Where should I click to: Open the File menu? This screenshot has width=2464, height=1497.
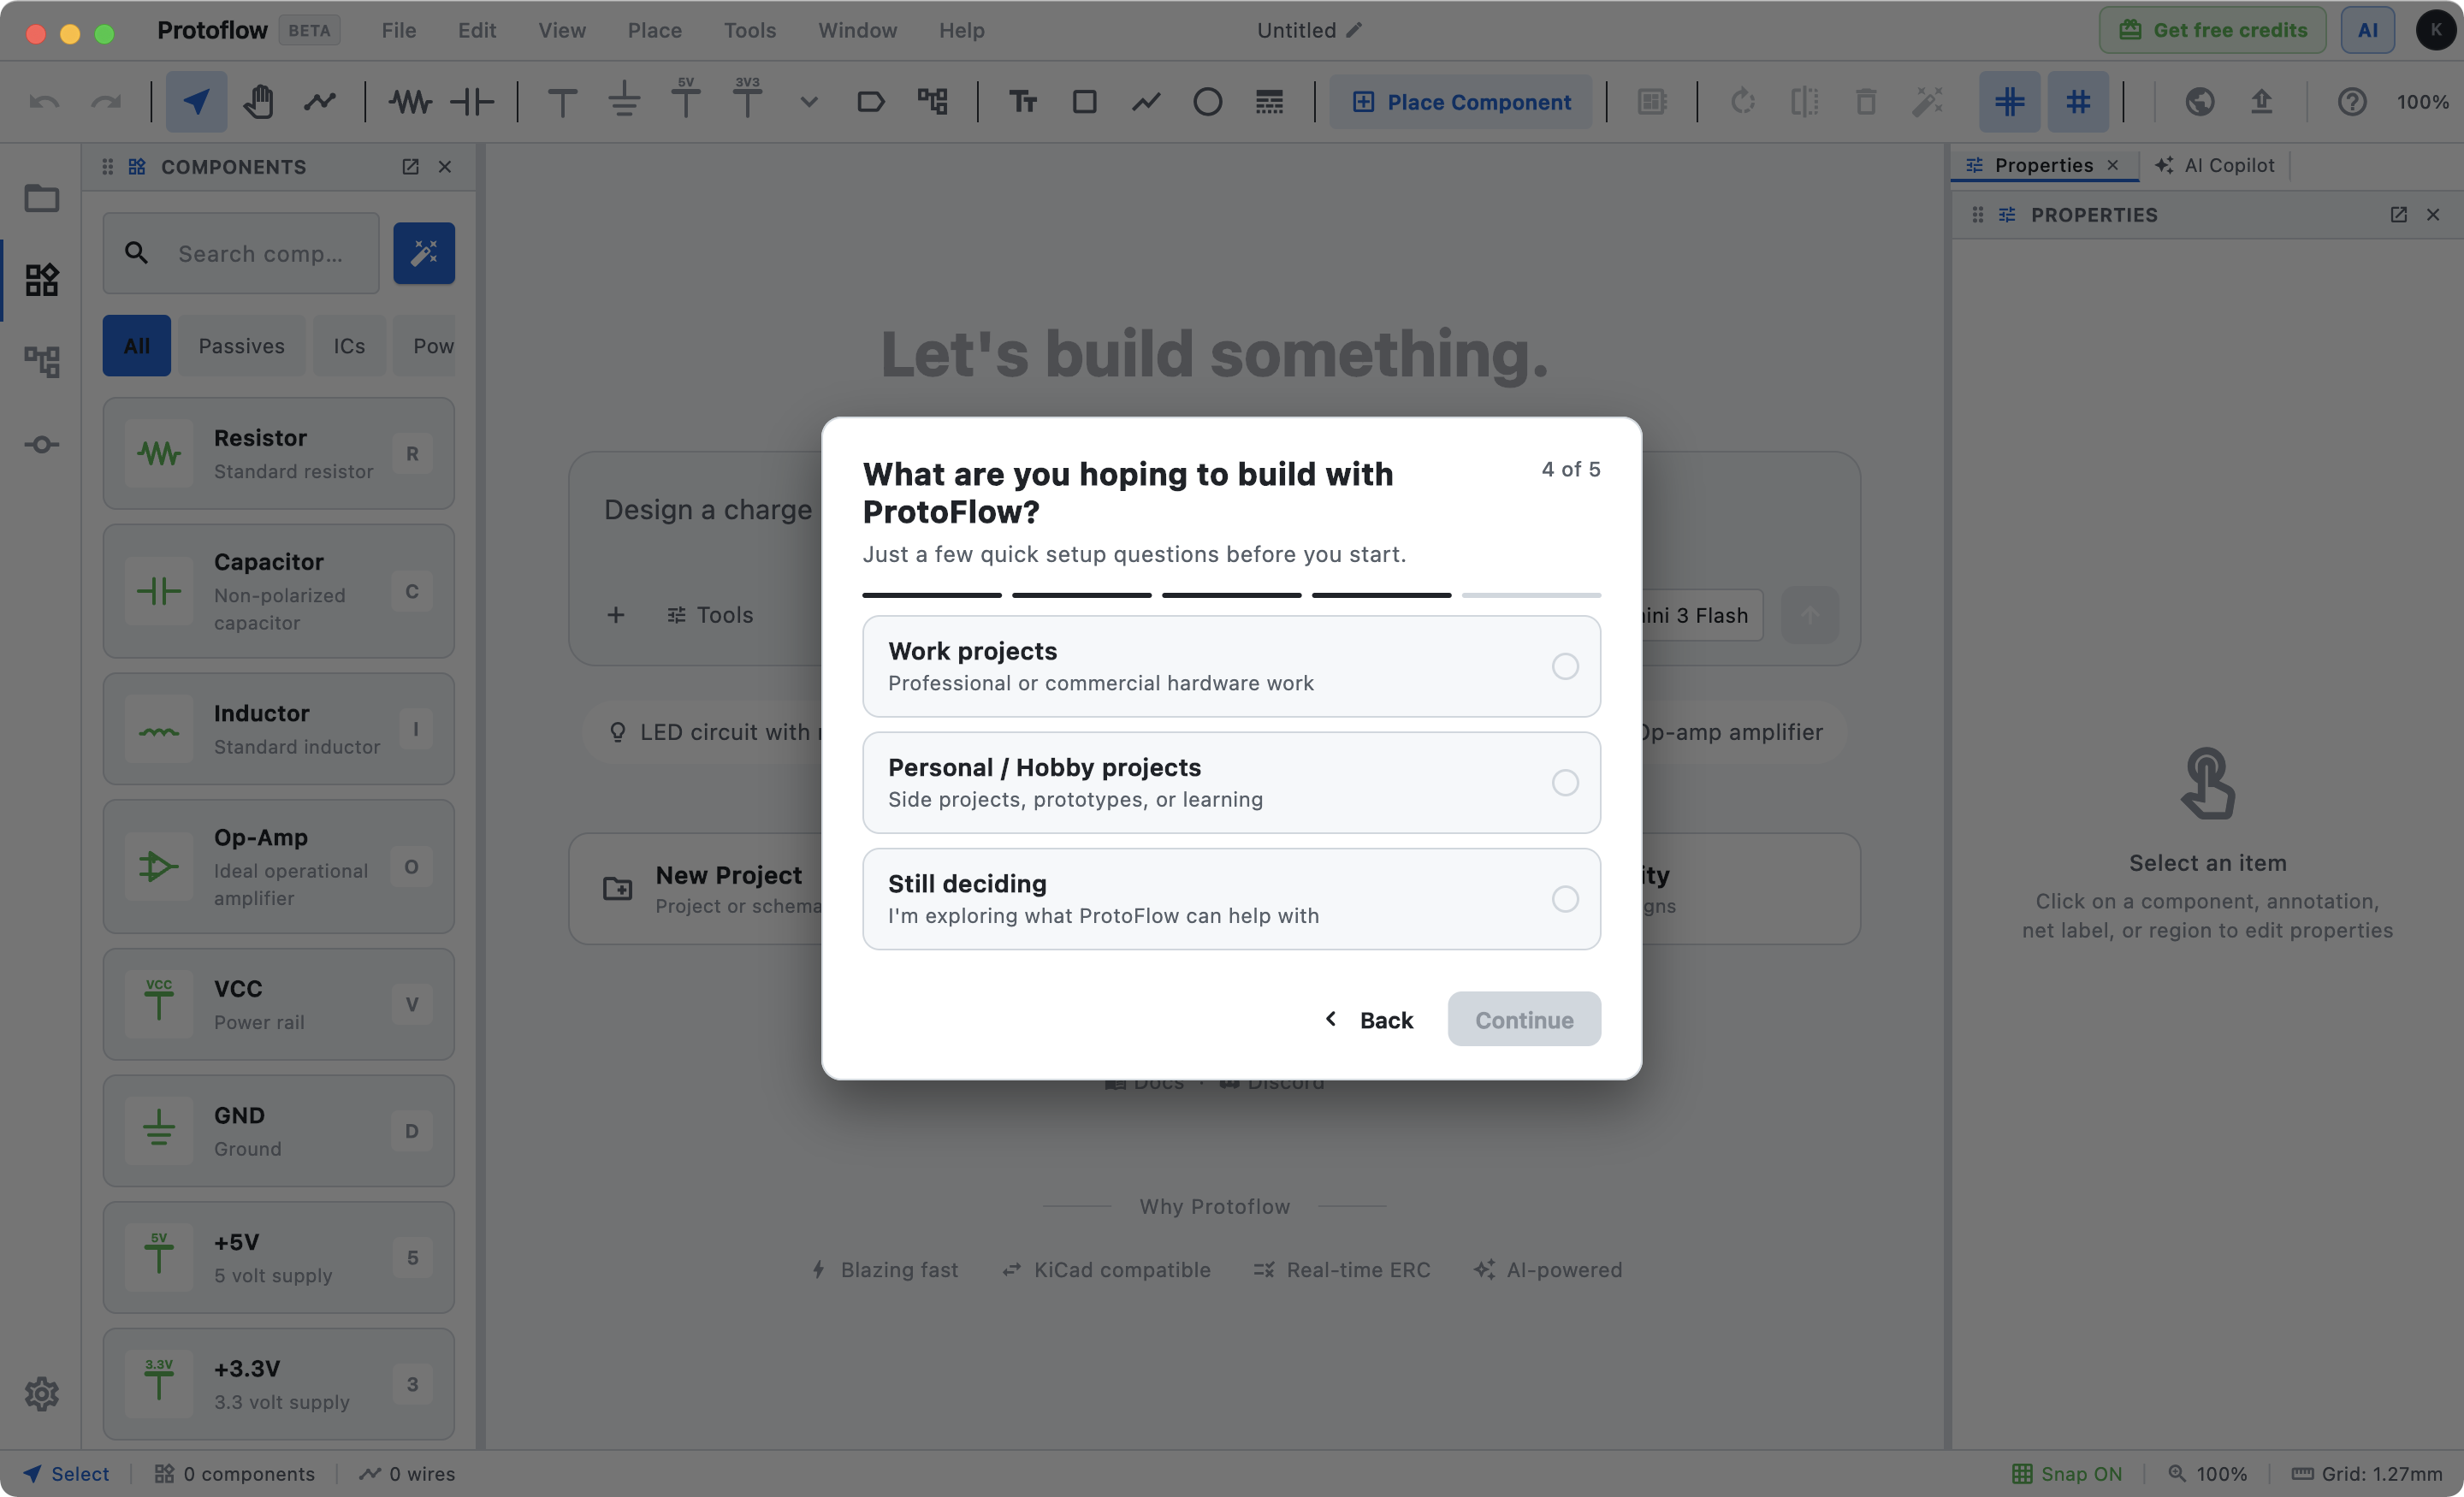coord(399,30)
